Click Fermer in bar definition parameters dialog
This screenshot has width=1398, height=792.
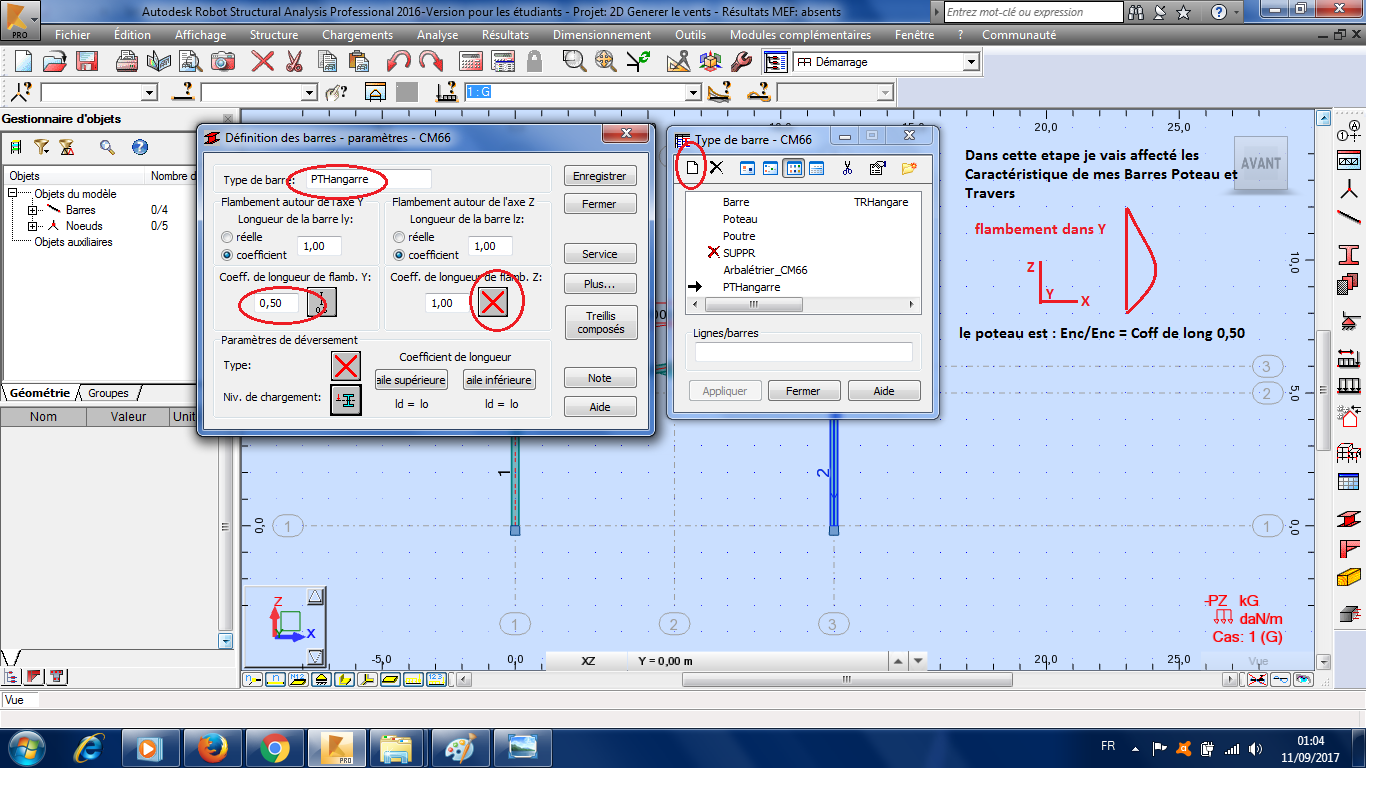tap(600, 204)
